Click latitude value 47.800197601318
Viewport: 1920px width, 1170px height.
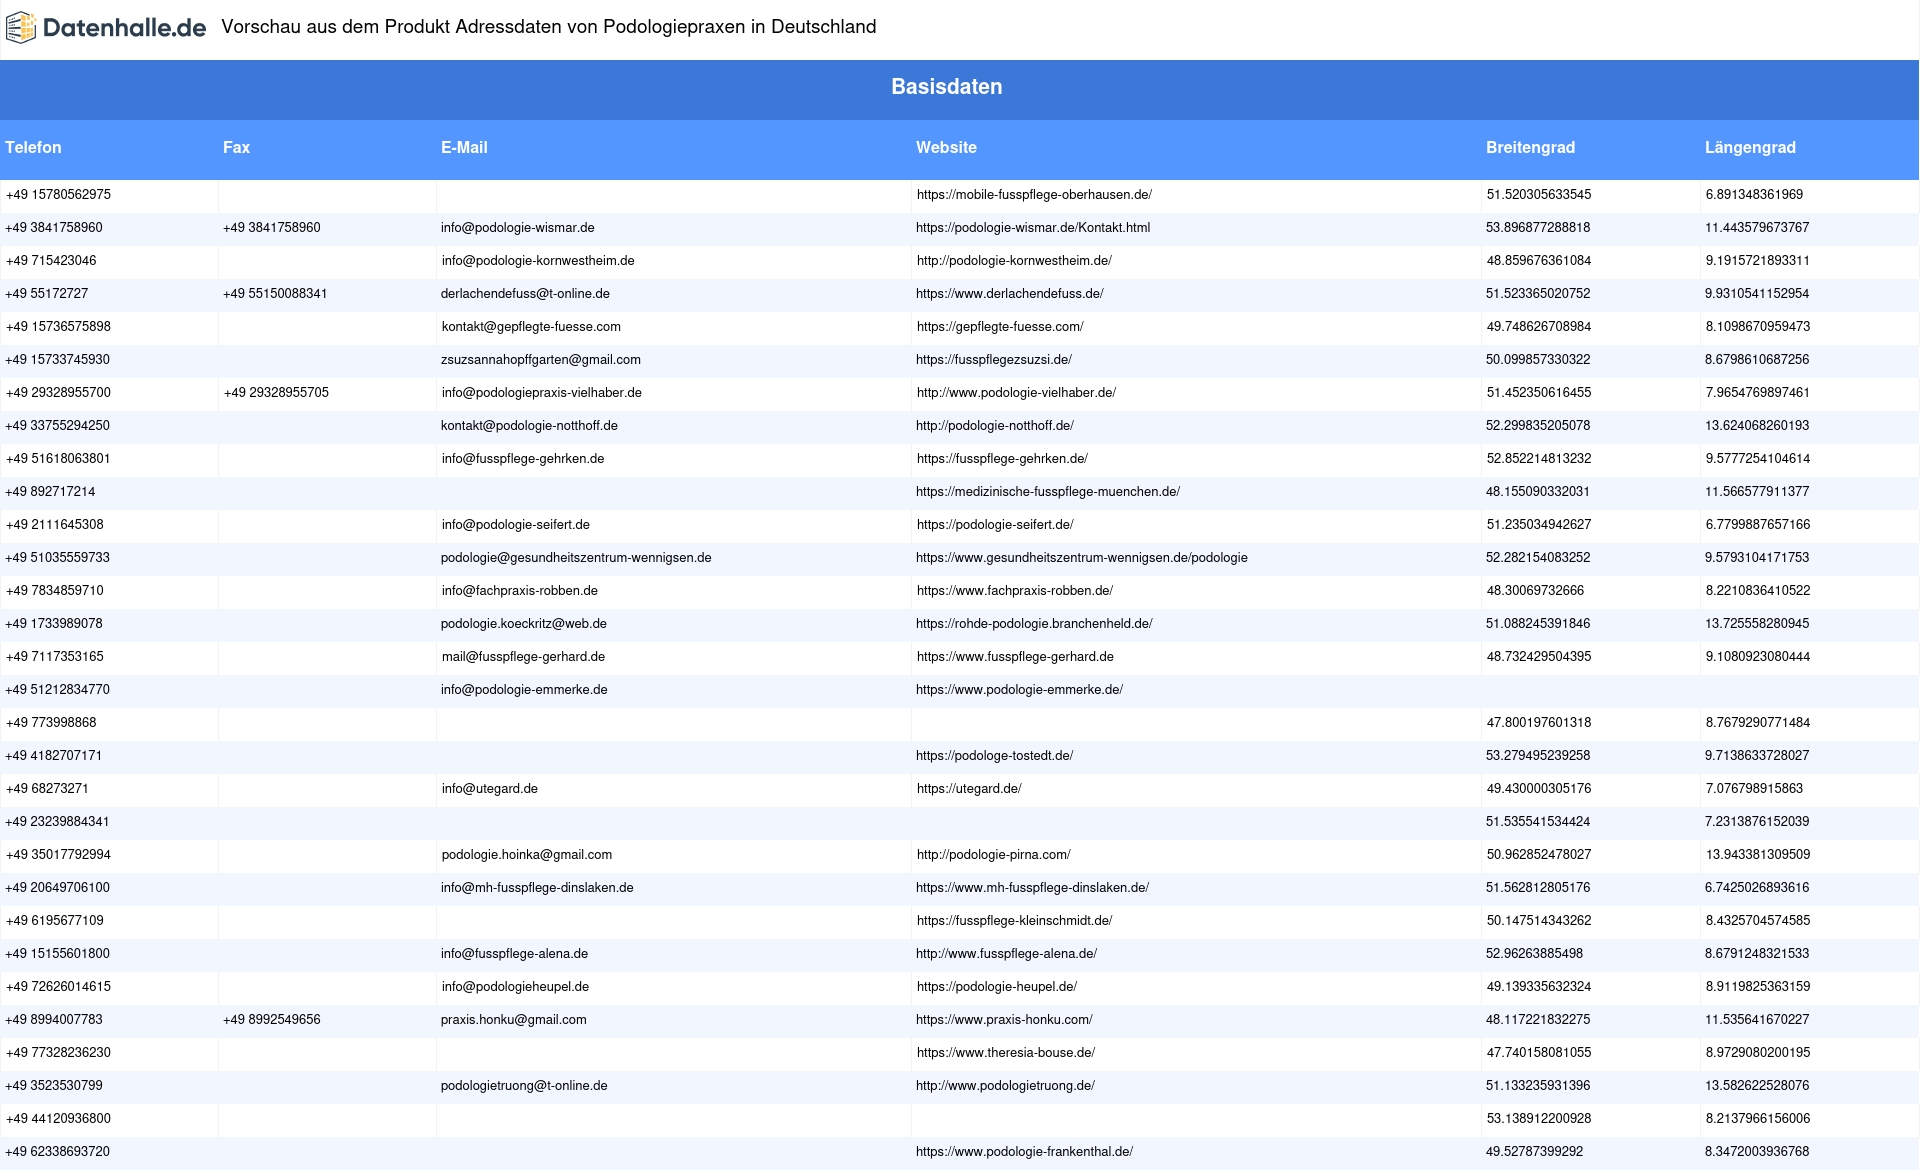click(1539, 723)
